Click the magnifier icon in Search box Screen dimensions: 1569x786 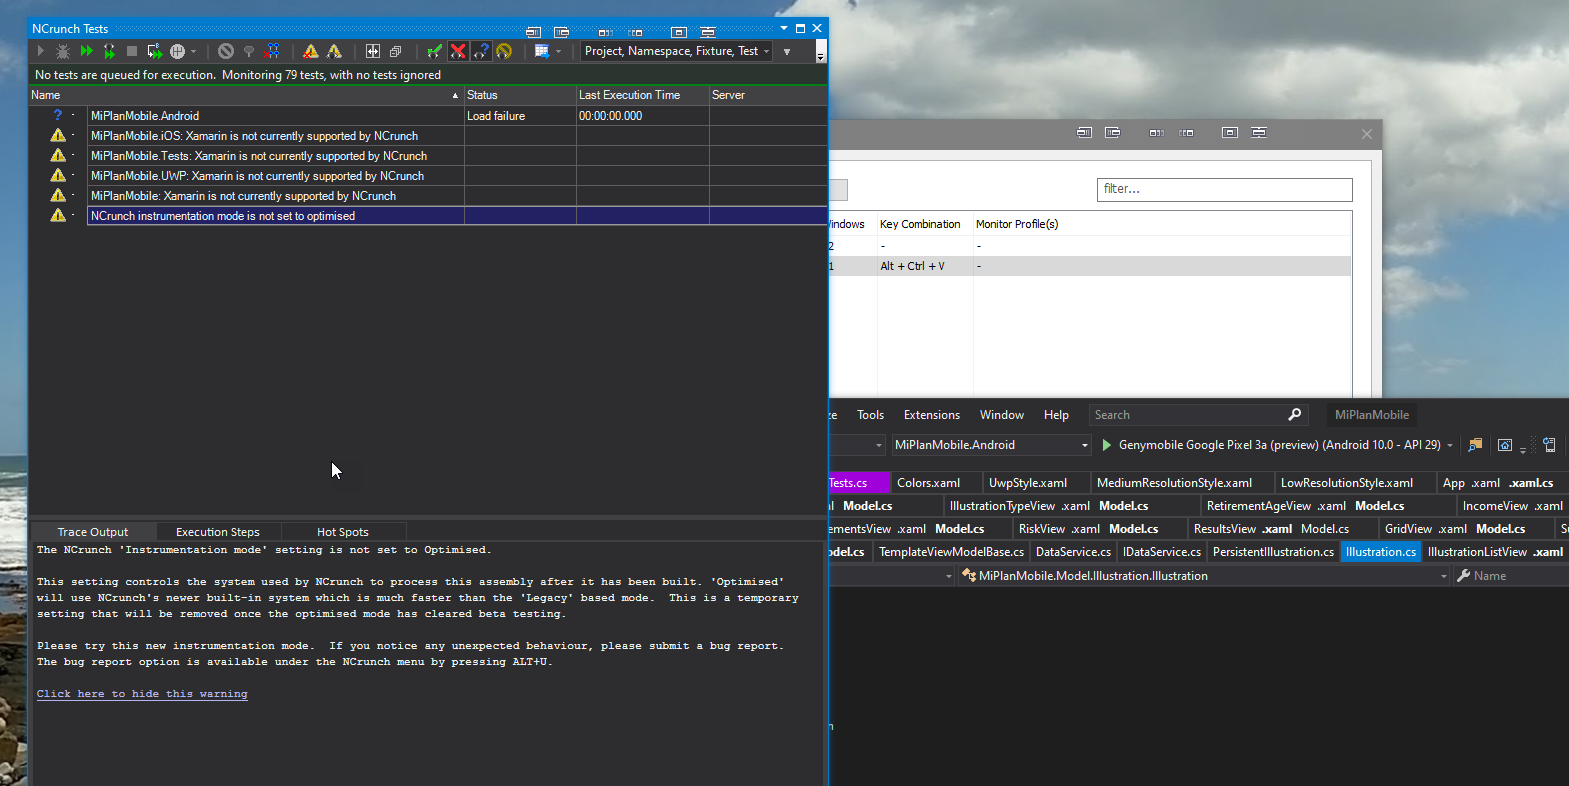[x=1294, y=415]
